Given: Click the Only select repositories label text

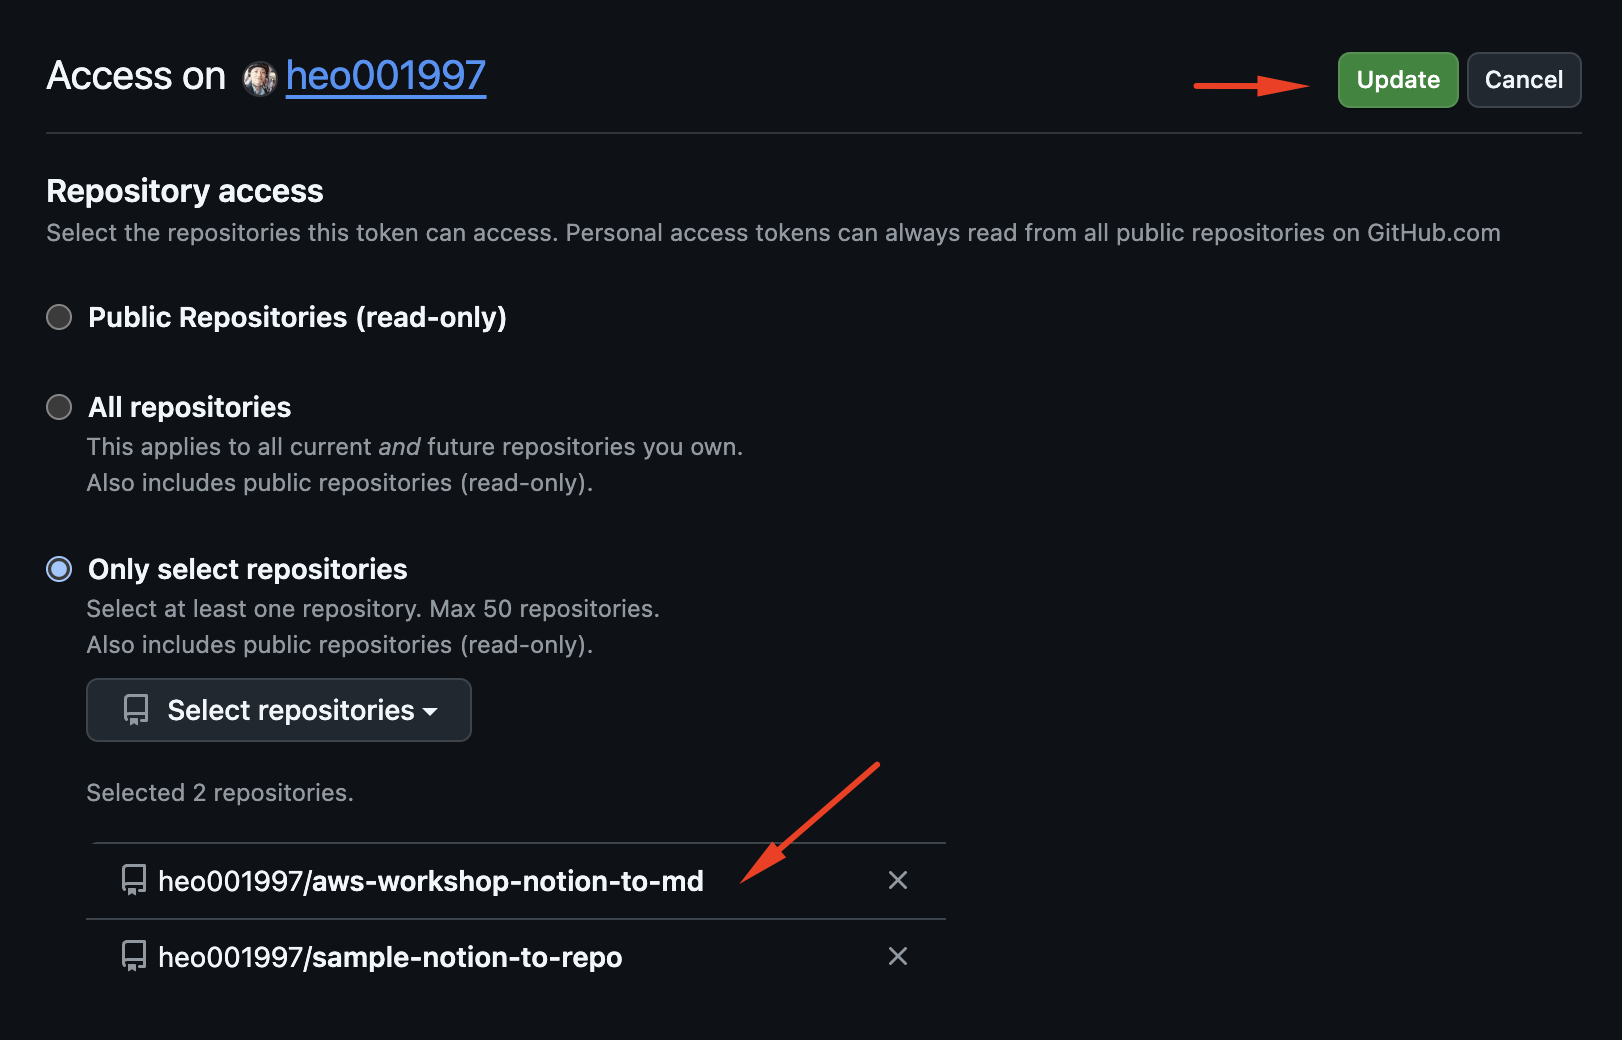Looking at the screenshot, I should tap(248, 569).
